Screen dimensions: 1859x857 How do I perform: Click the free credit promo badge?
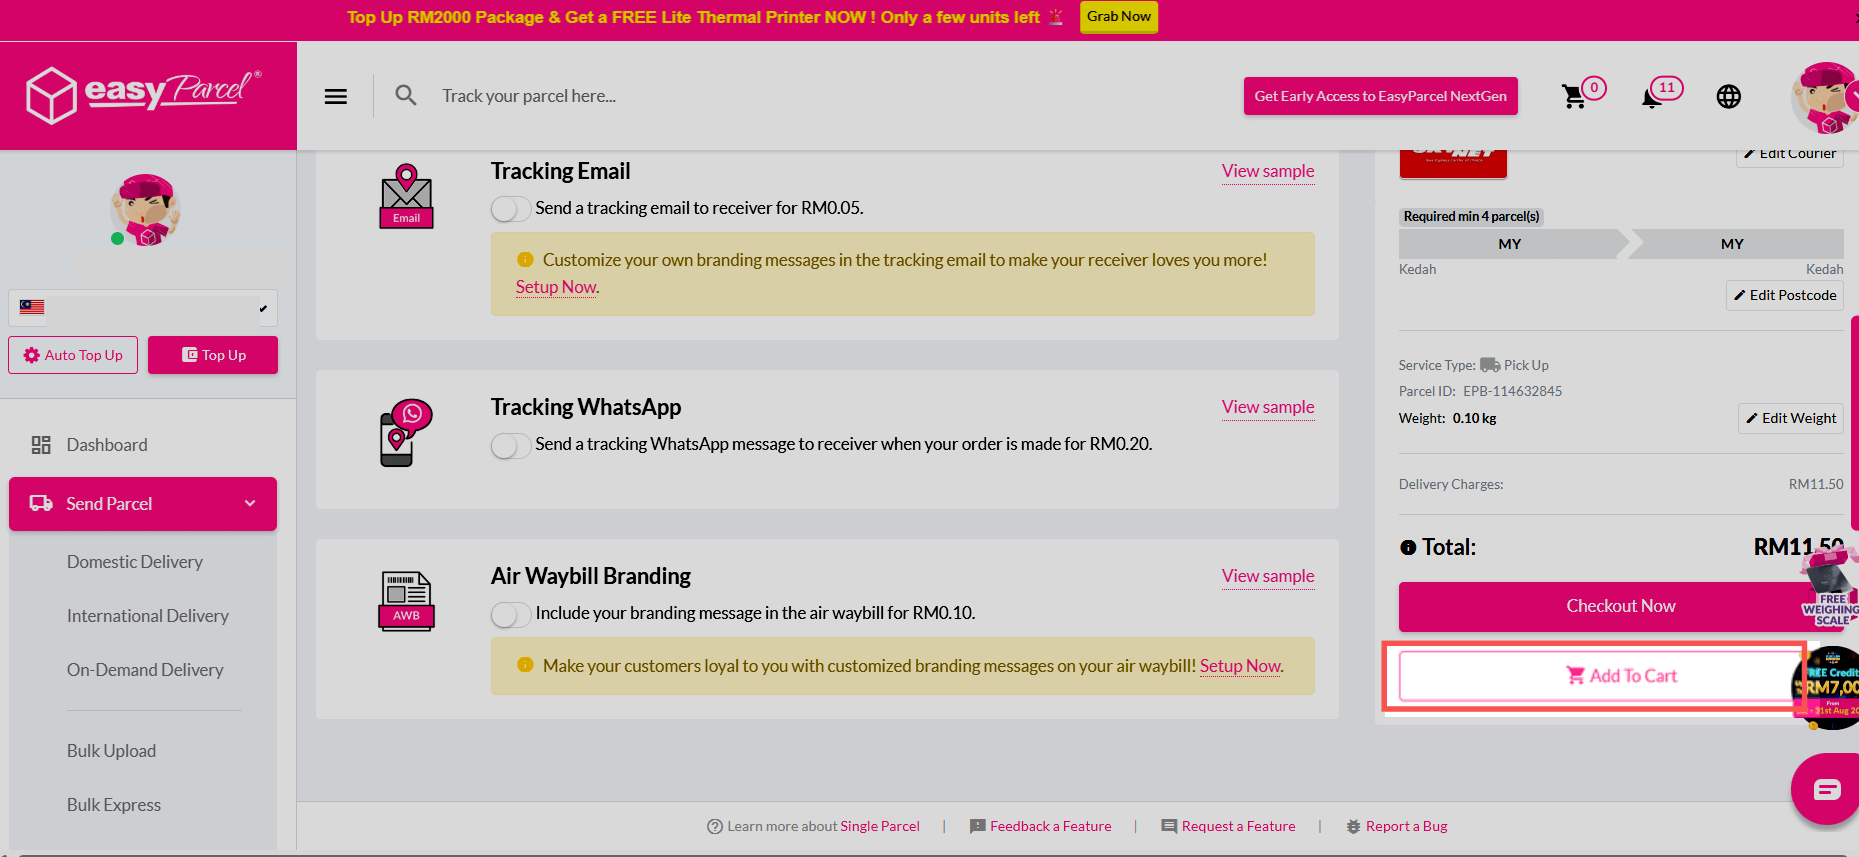1829,687
